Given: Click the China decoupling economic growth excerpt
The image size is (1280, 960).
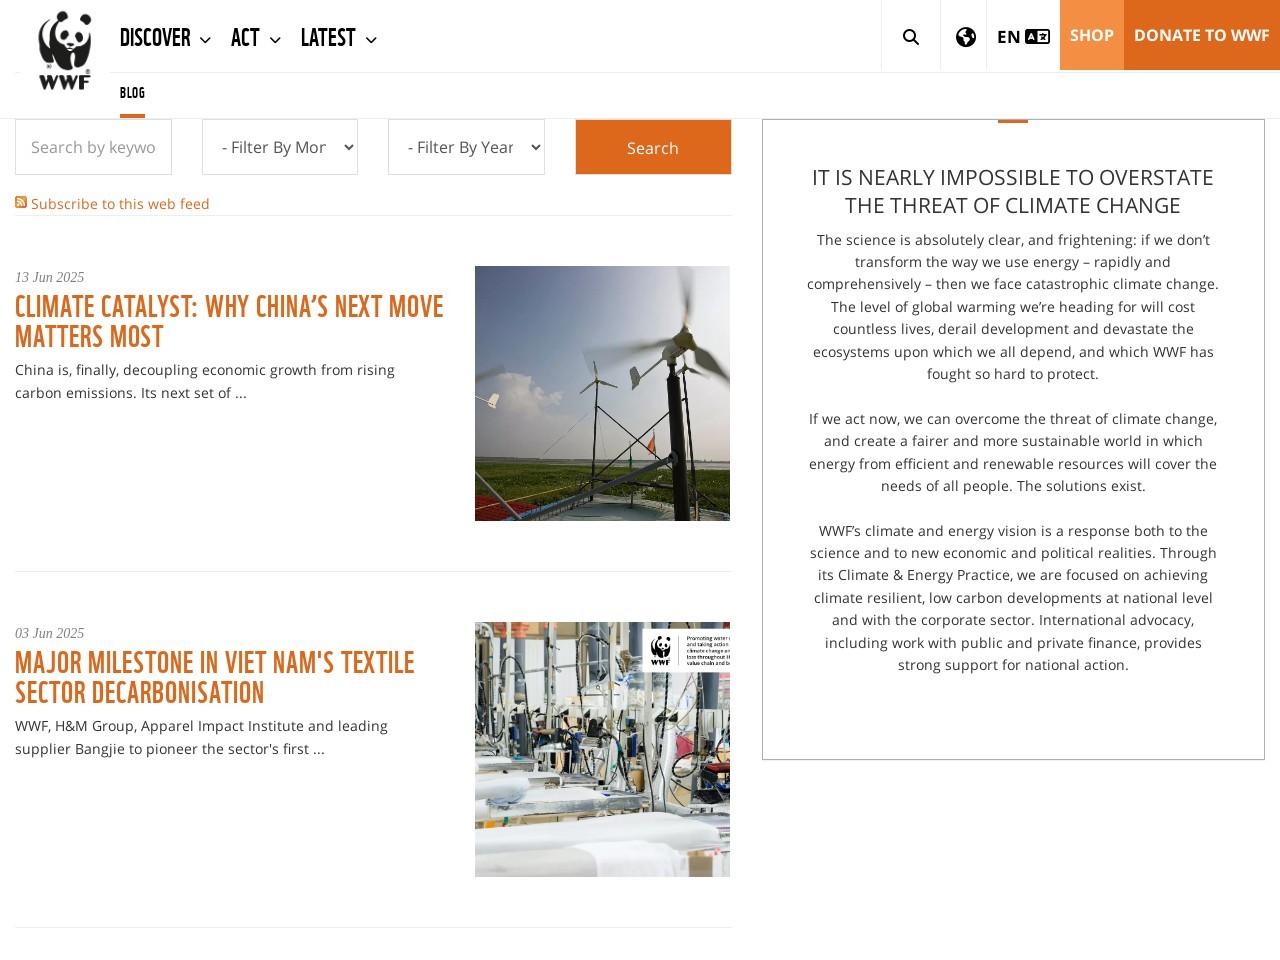Looking at the screenshot, I should click(x=205, y=381).
